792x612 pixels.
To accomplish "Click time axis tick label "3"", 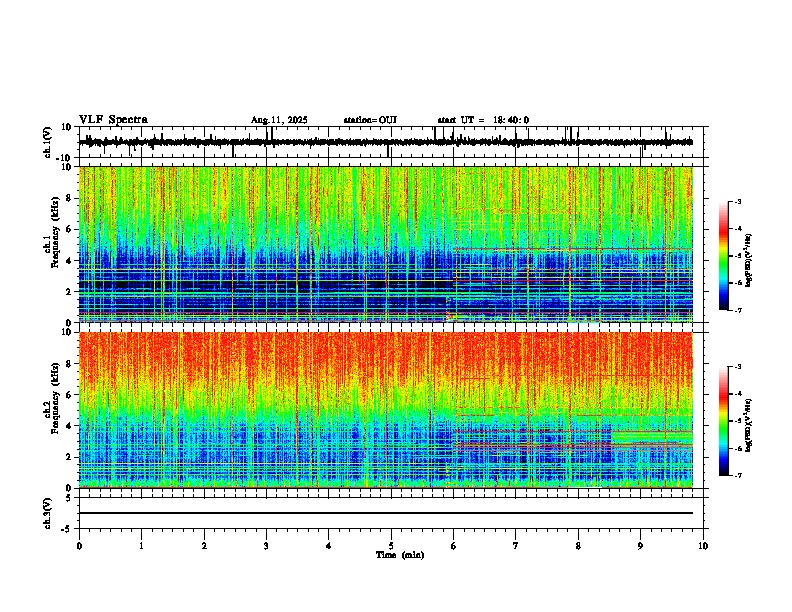I will click(x=266, y=546).
